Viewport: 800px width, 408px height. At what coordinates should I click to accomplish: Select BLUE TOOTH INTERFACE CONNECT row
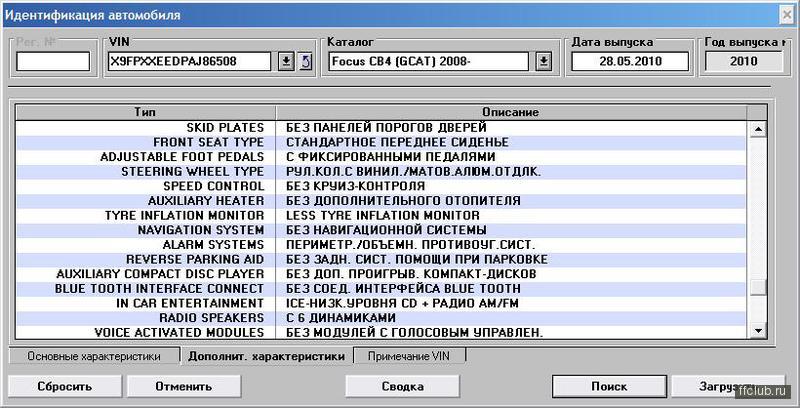(x=381, y=289)
